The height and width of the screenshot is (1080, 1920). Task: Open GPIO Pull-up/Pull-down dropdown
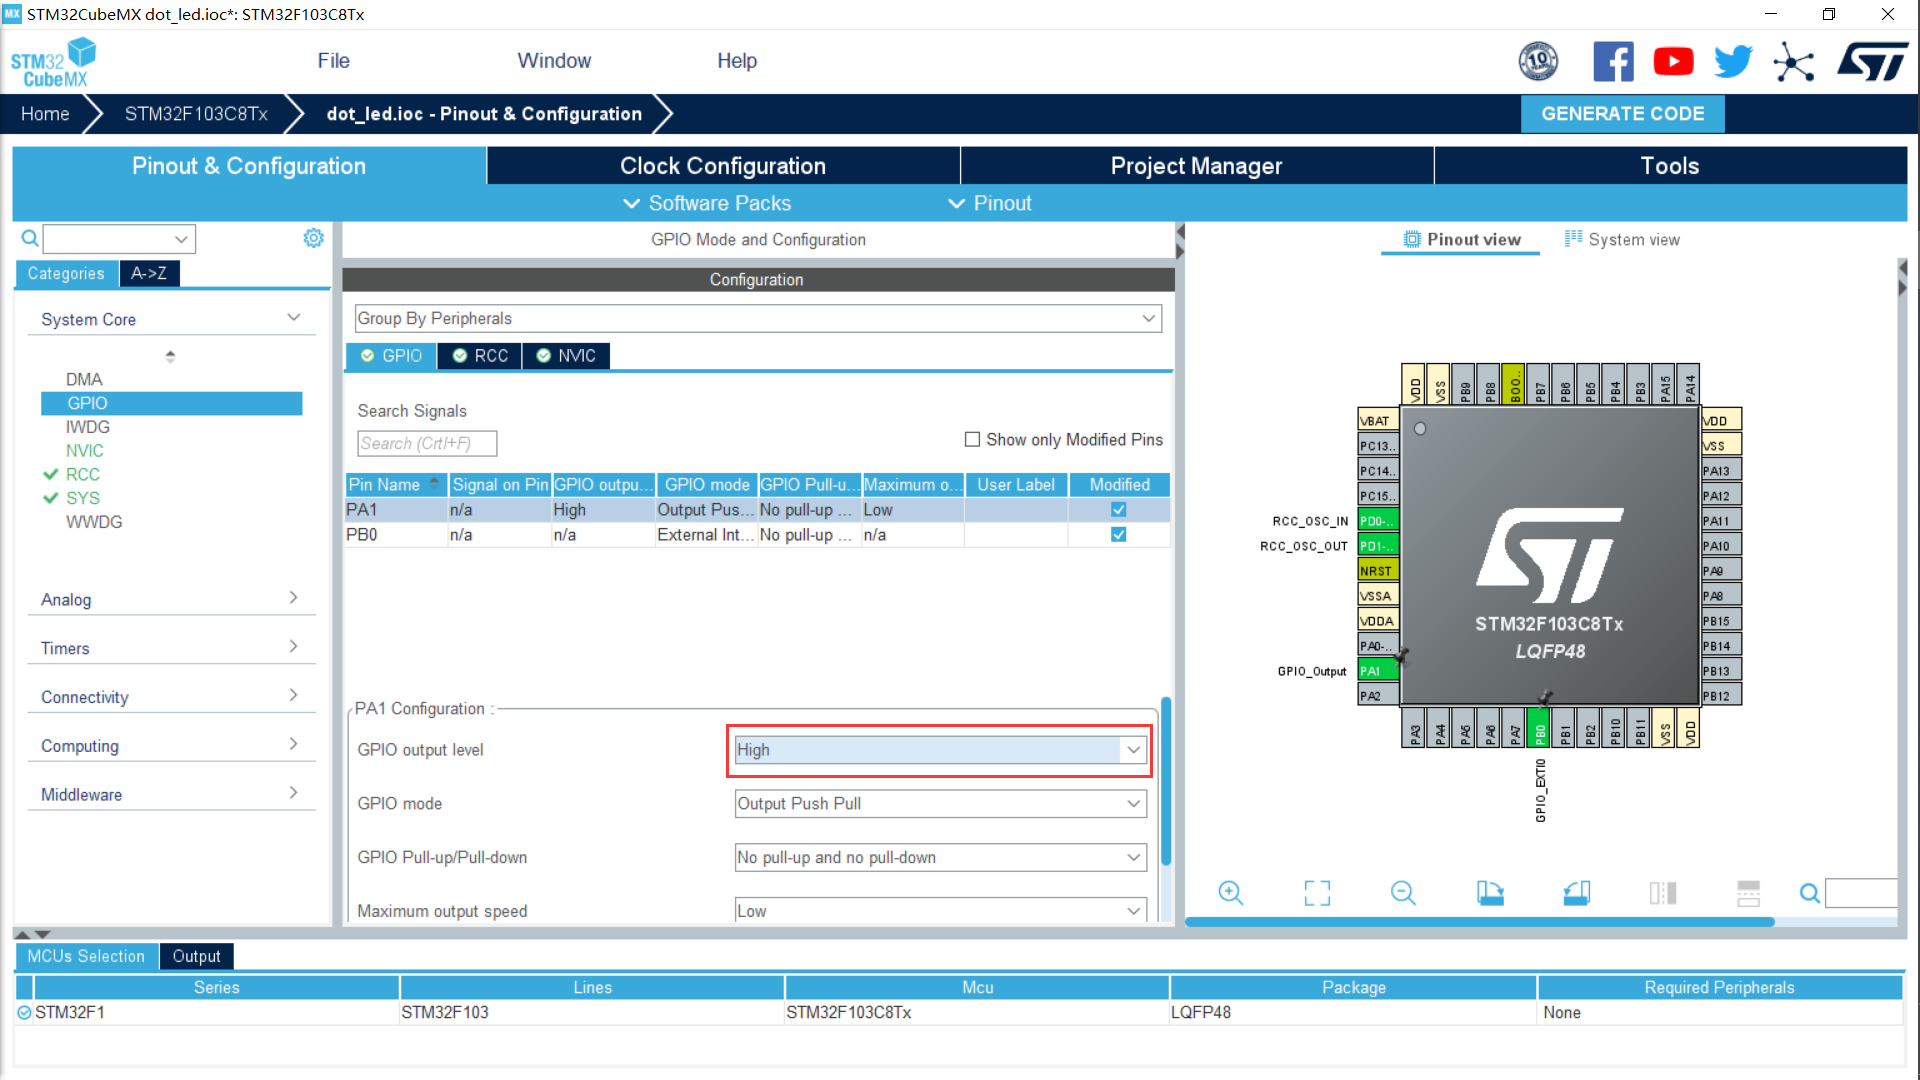(940, 858)
